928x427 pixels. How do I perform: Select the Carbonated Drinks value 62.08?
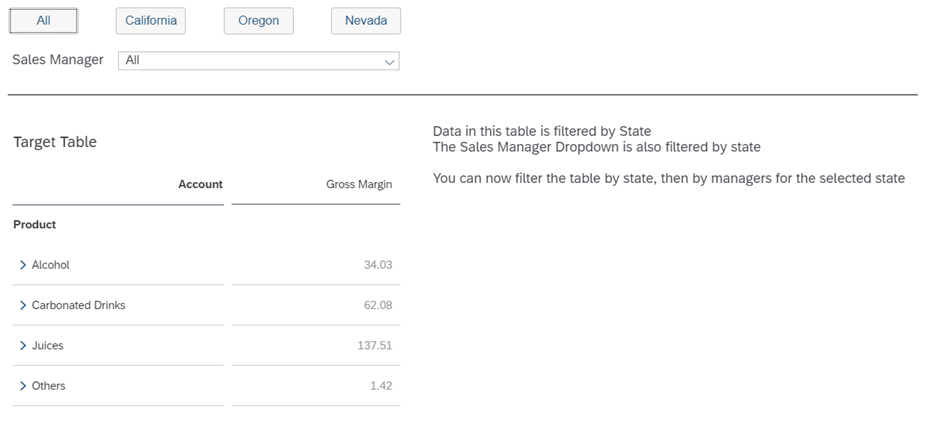pos(377,305)
